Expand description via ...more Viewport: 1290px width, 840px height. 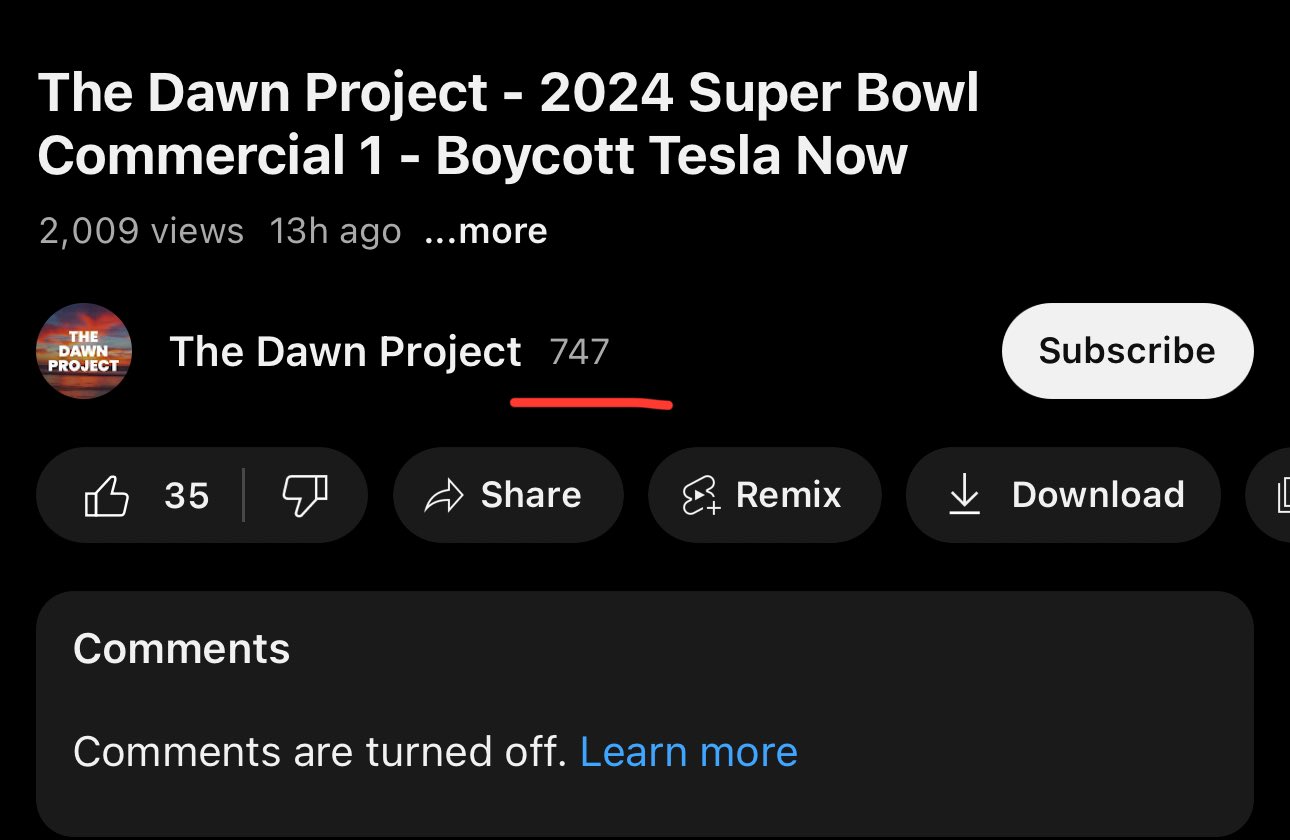[x=486, y=232]
